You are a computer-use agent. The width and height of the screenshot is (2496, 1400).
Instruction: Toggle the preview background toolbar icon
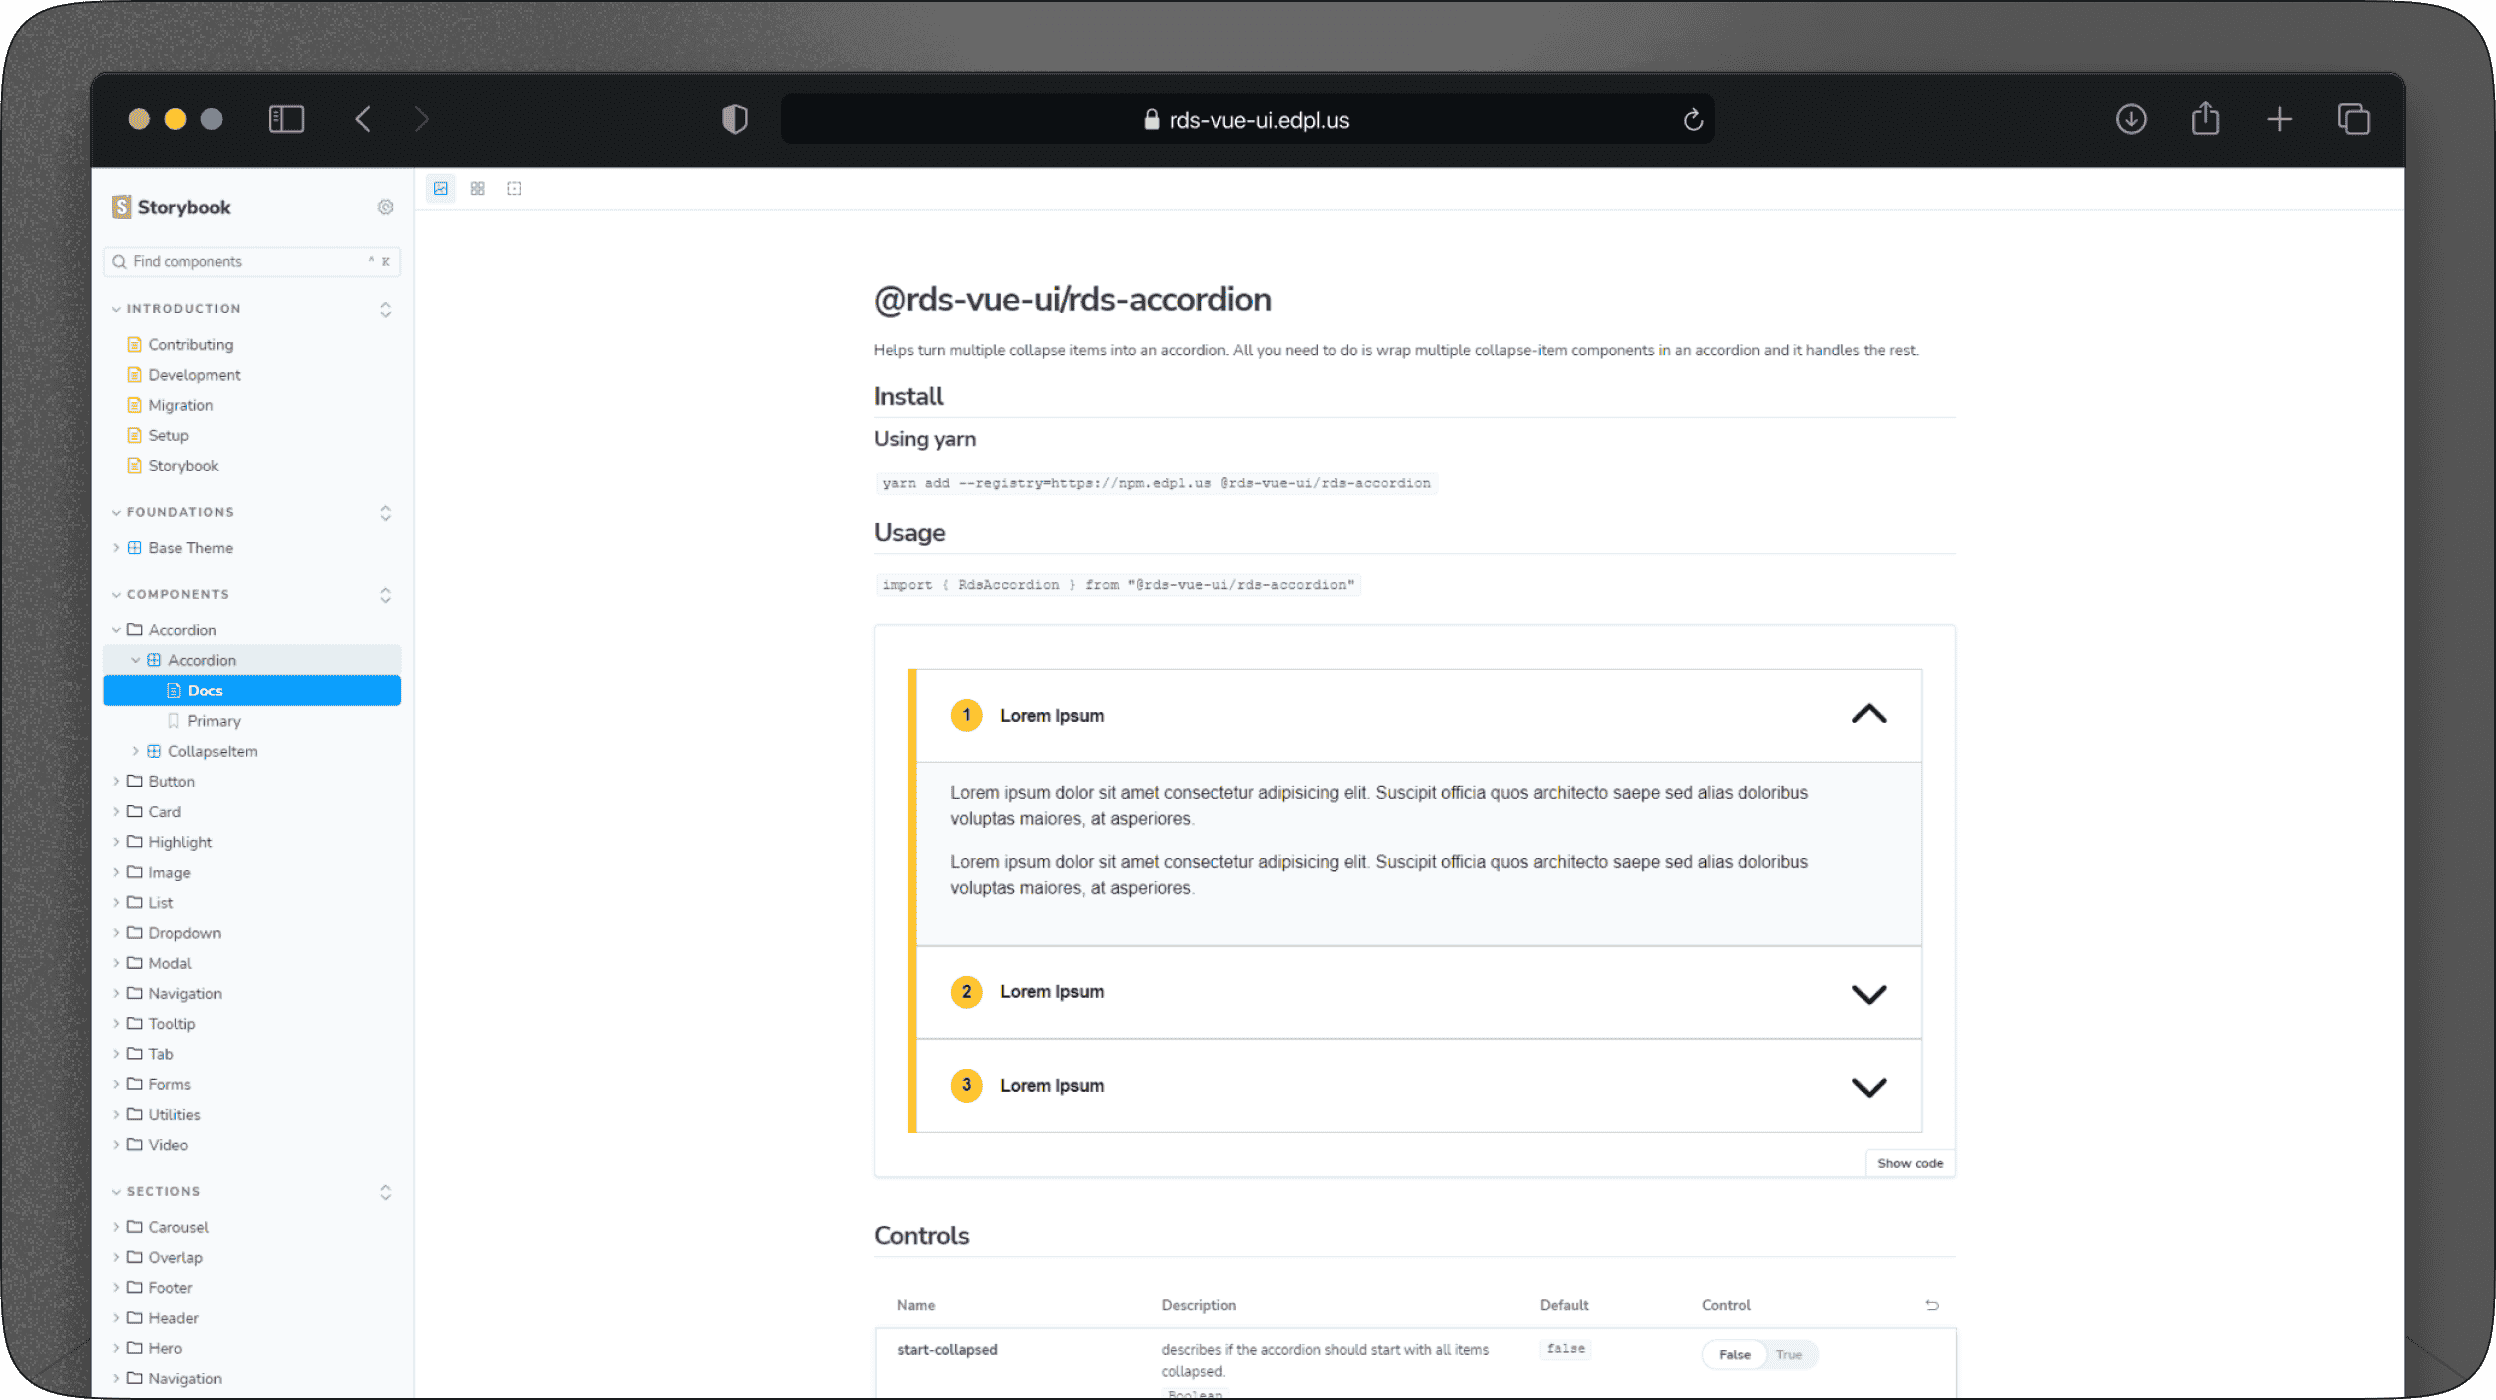click(x=440, y=188)
